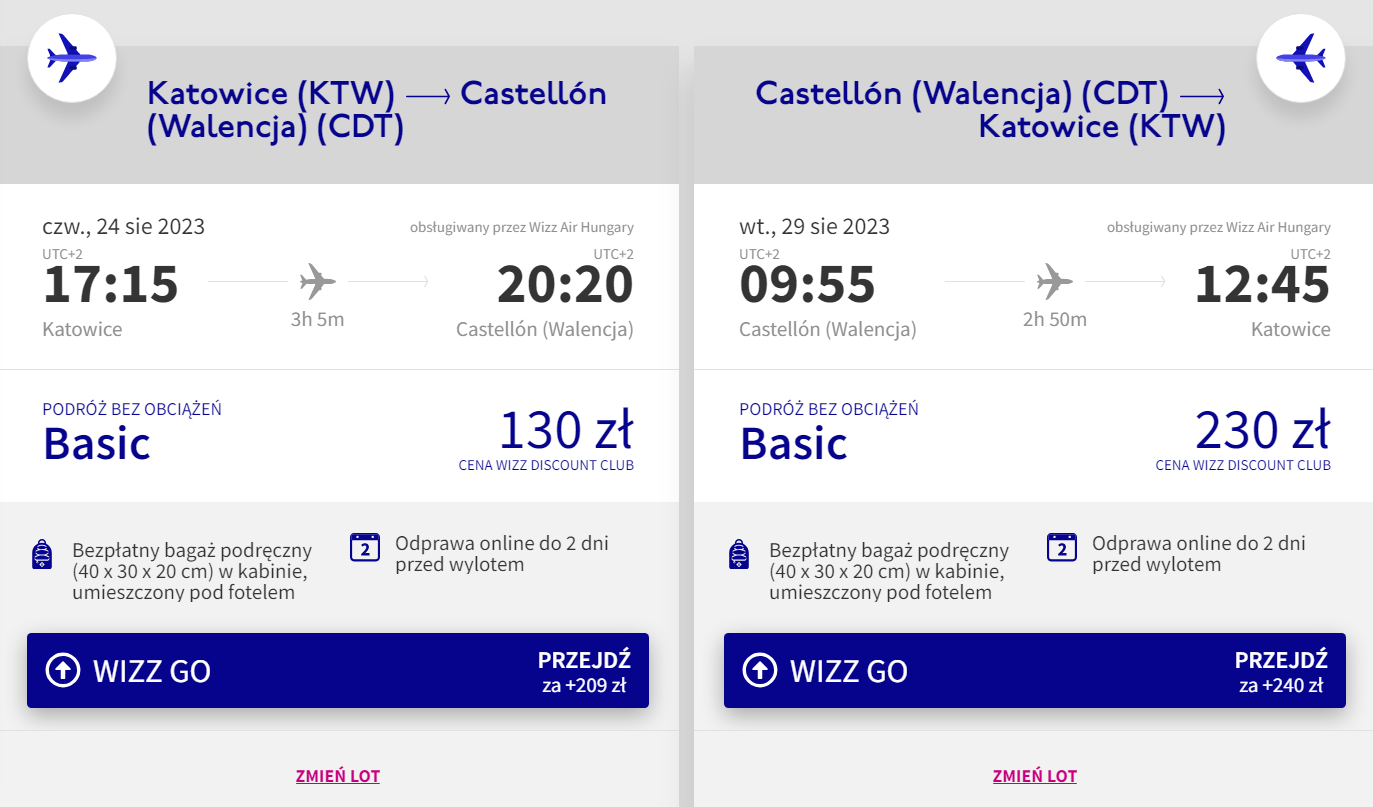Click the backpack baggage icon in the return card
Image resolution: width=1373 pixels, height=807 pixels.
pos(739,554)
